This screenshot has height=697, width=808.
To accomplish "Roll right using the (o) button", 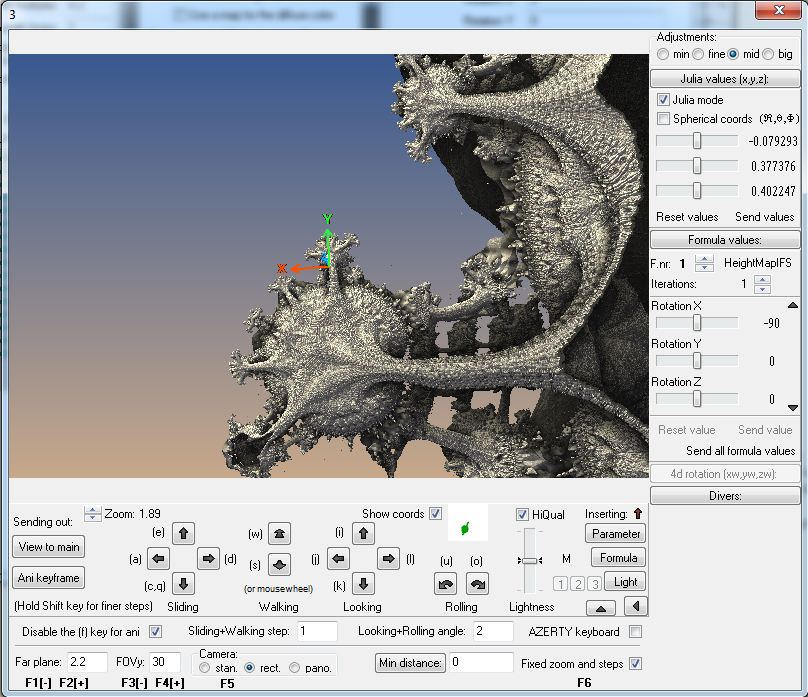I will tap(478, 584).
